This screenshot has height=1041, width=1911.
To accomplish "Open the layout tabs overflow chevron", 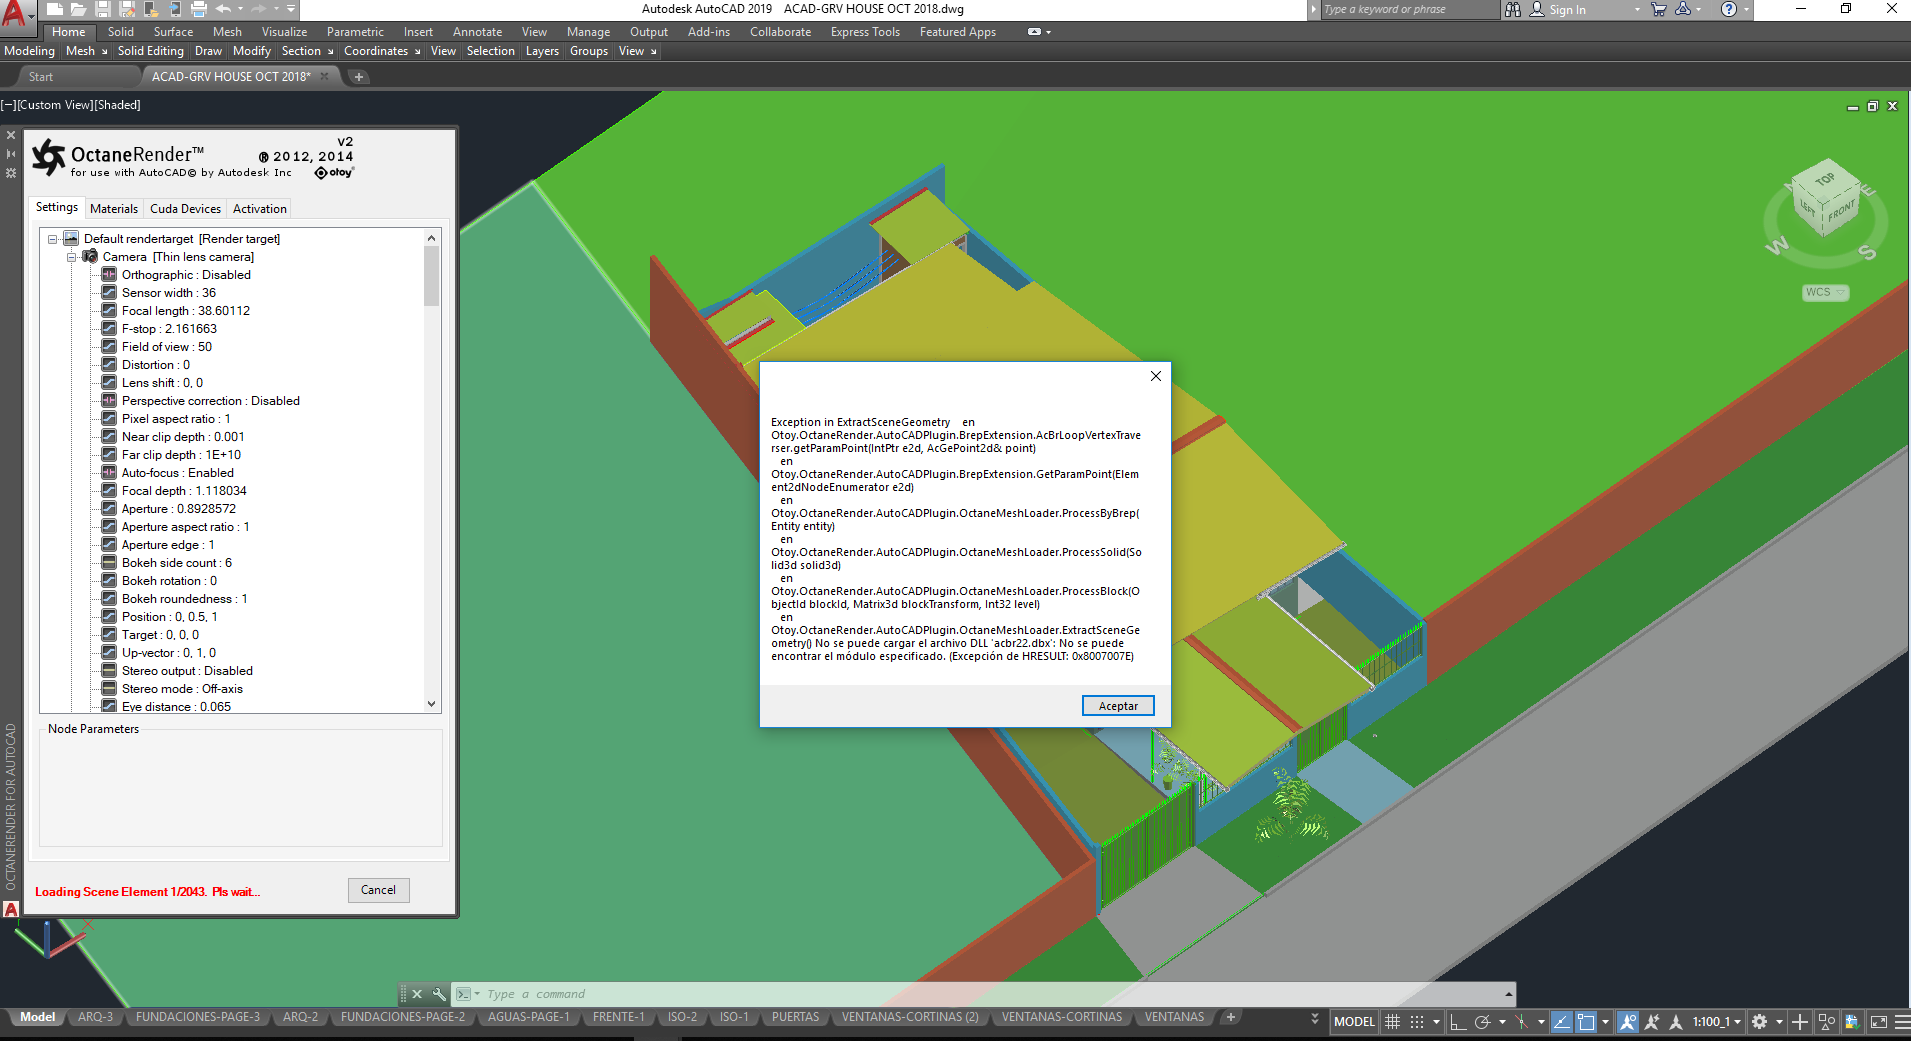I will [x=1315, y=1018].
